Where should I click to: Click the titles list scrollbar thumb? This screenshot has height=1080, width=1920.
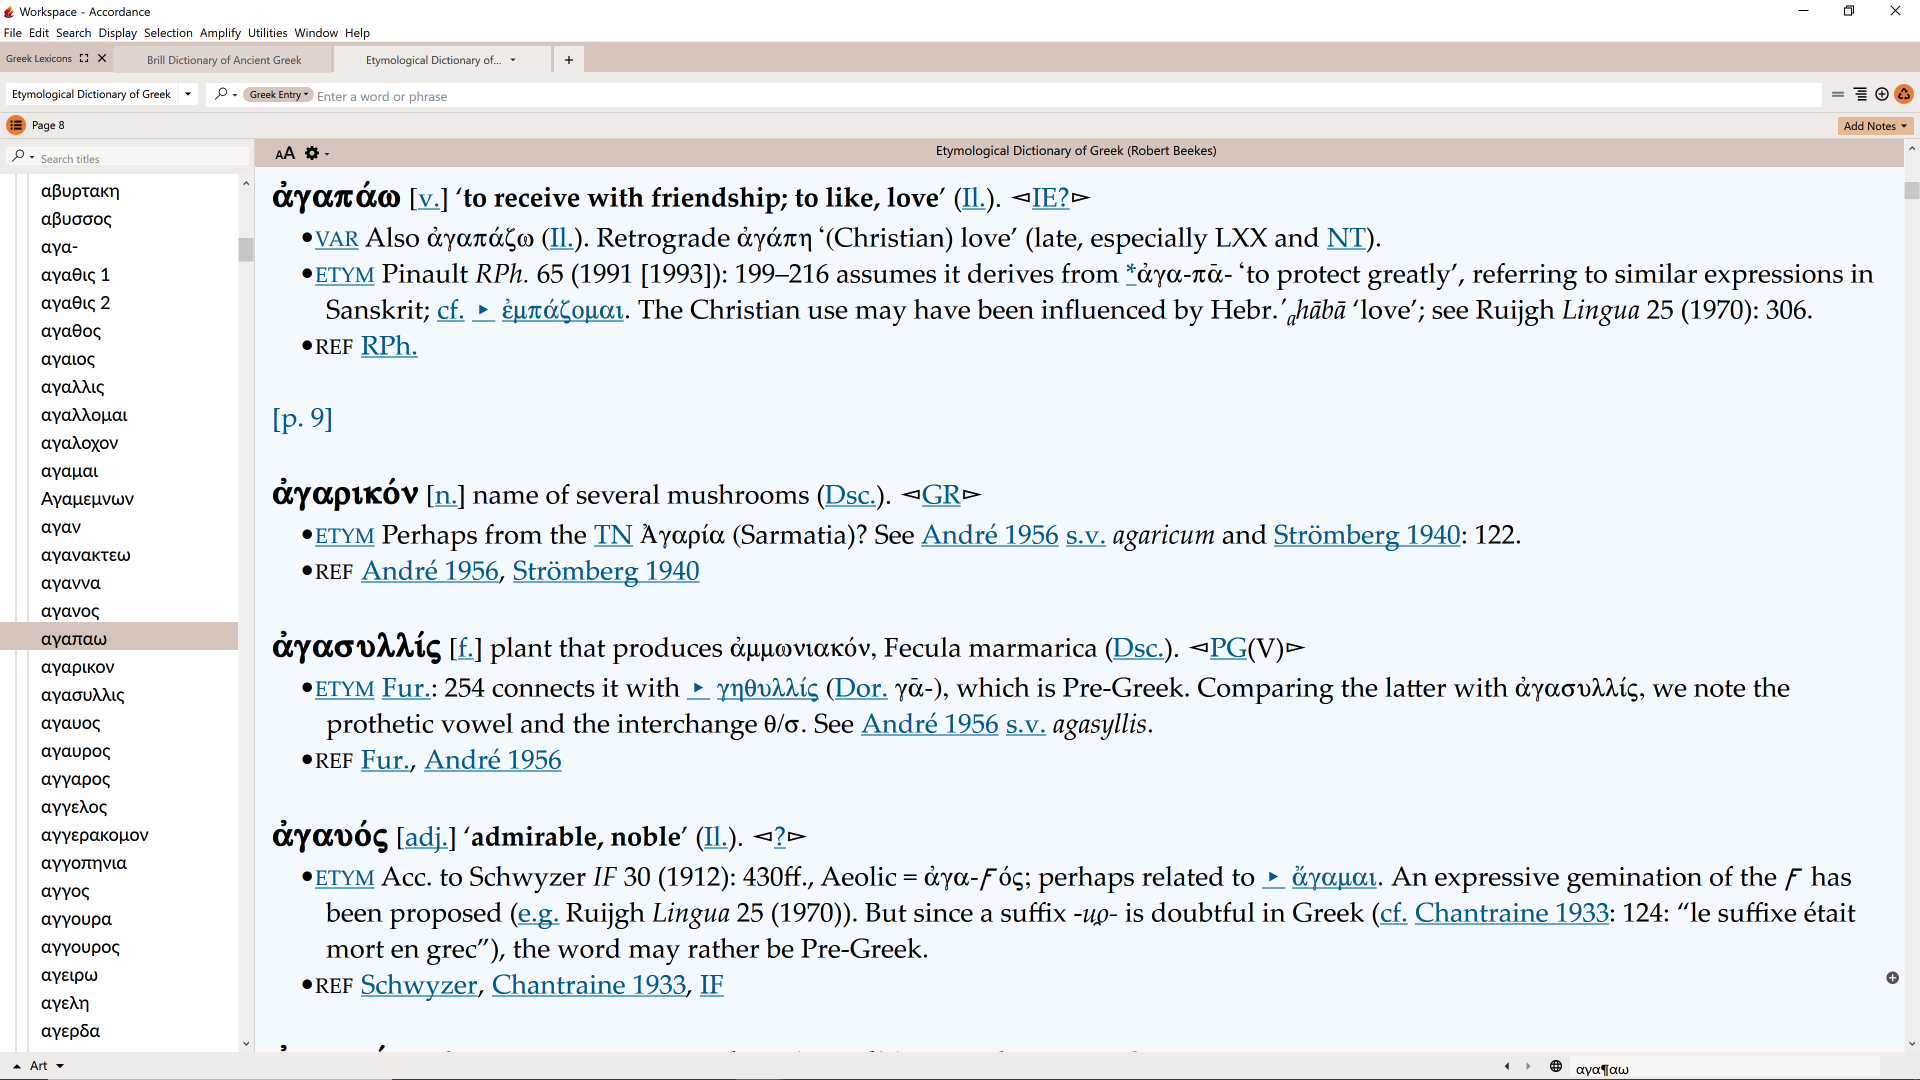tap(245, 249)
